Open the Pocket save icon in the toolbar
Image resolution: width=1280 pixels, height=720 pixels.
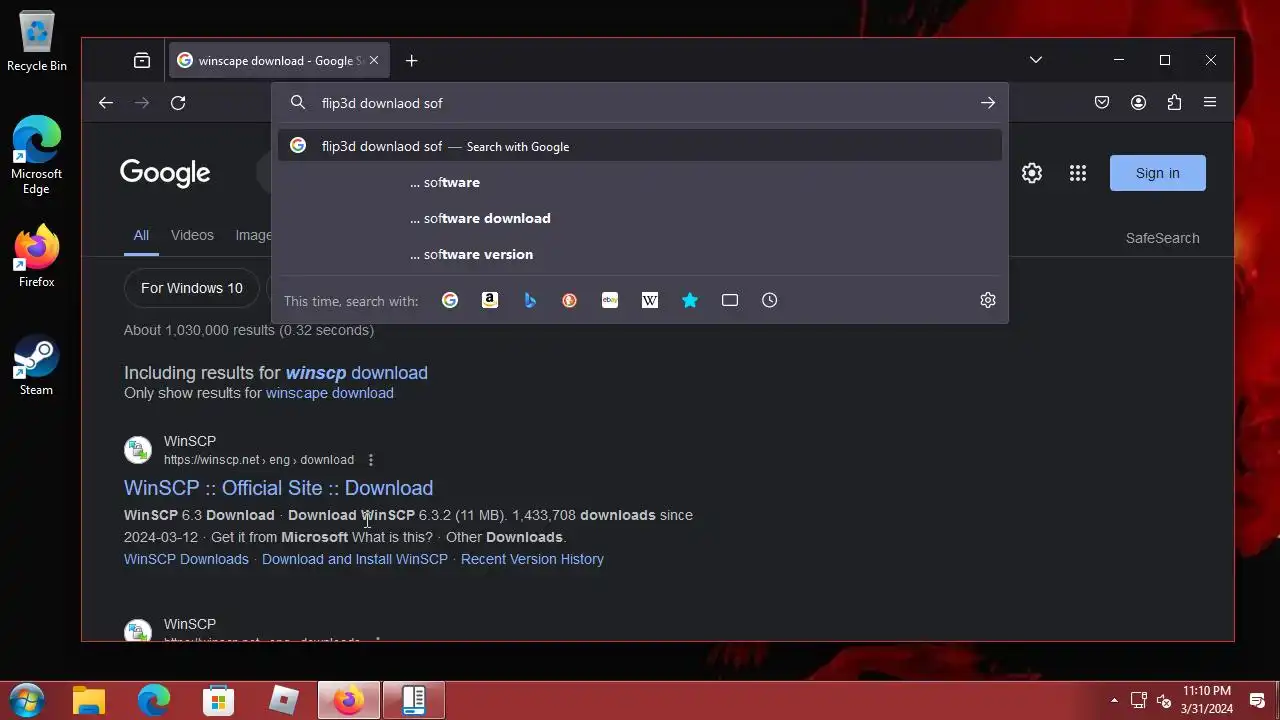(x=1102, y=103)
